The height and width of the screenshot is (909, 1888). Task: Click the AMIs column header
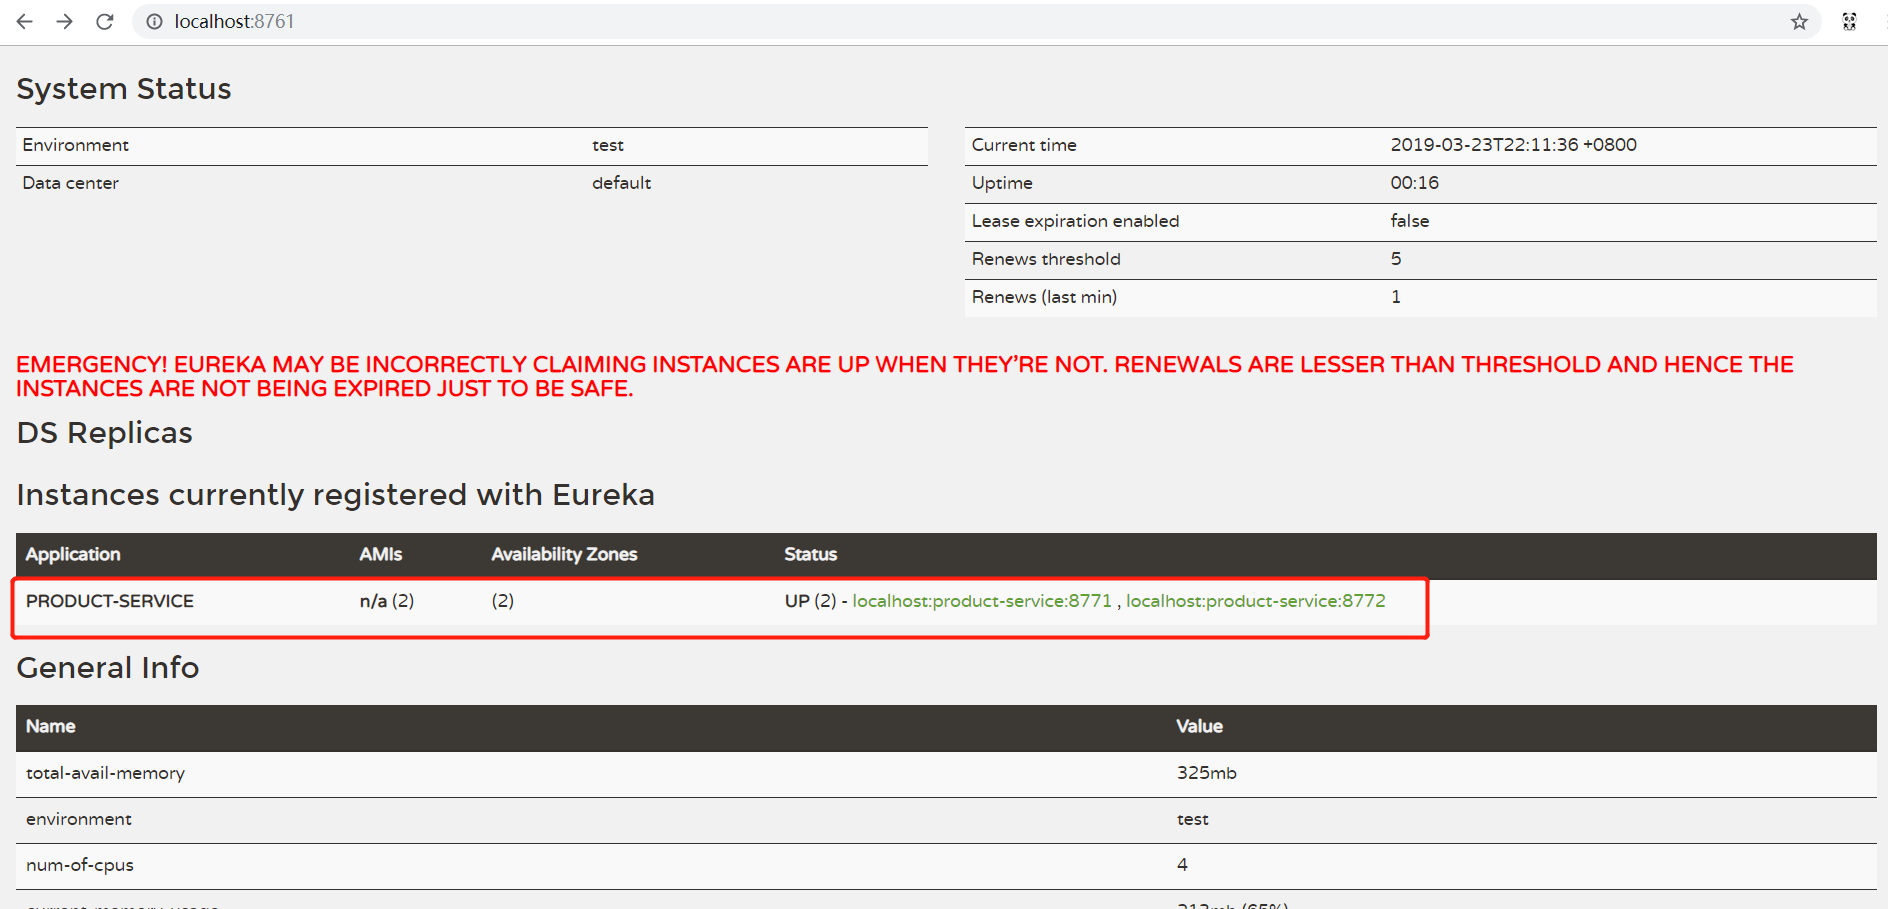(x=381, y=554)
